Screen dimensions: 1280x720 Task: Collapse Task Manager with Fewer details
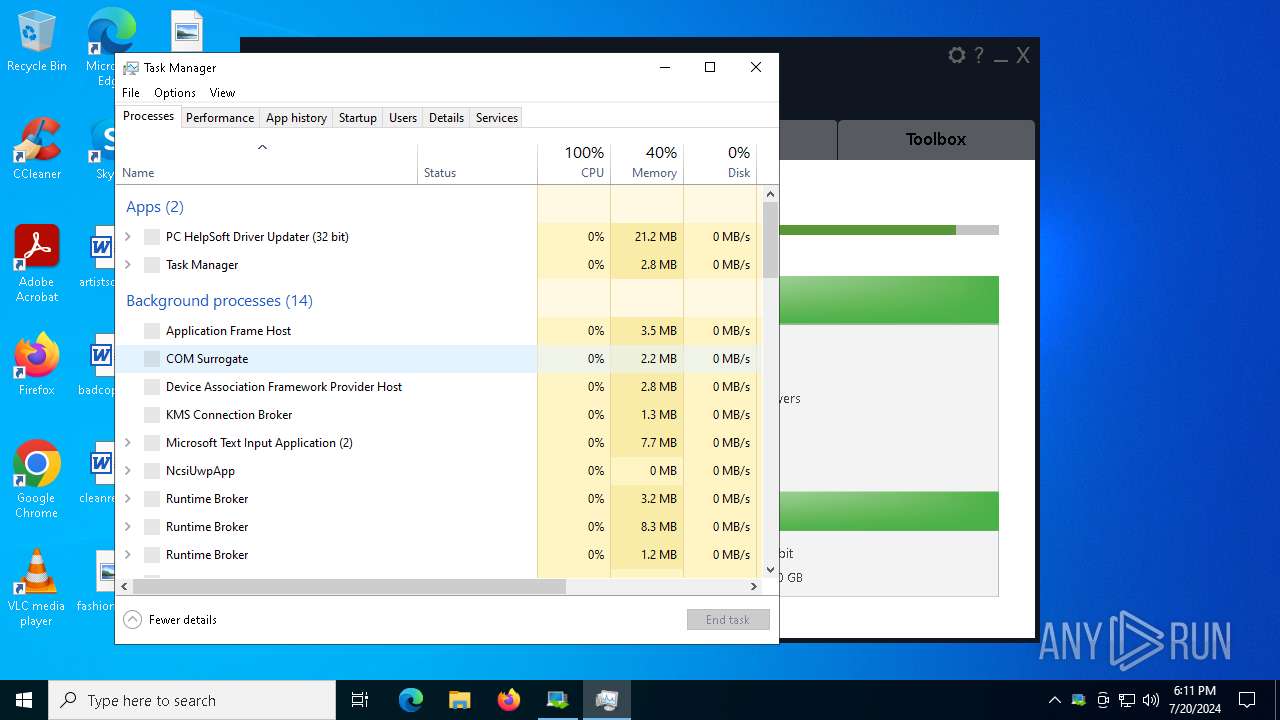170,620
